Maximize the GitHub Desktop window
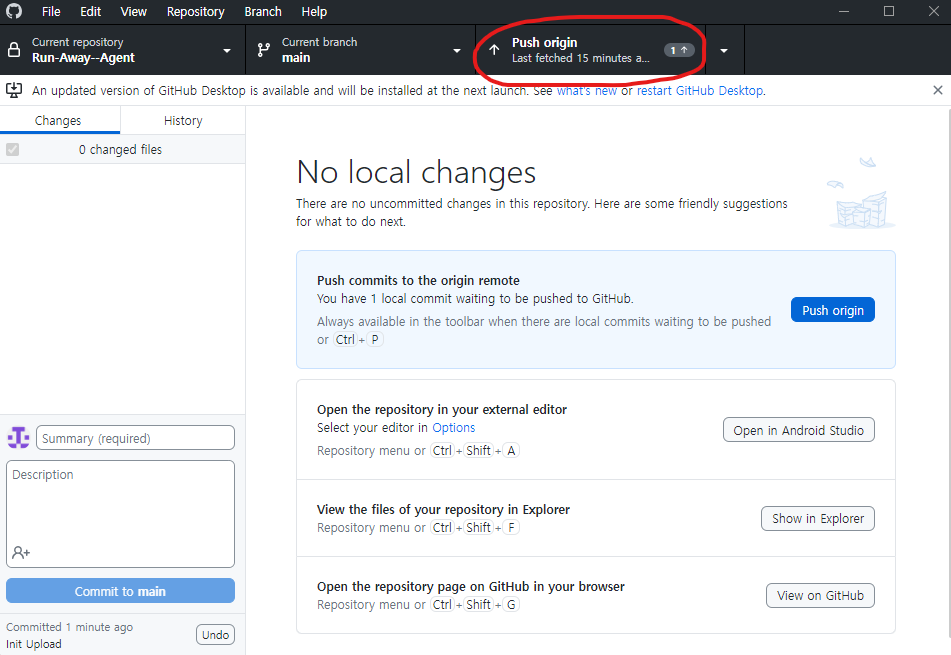This screenshot has height=655, width=951. [x=889, y=12]
